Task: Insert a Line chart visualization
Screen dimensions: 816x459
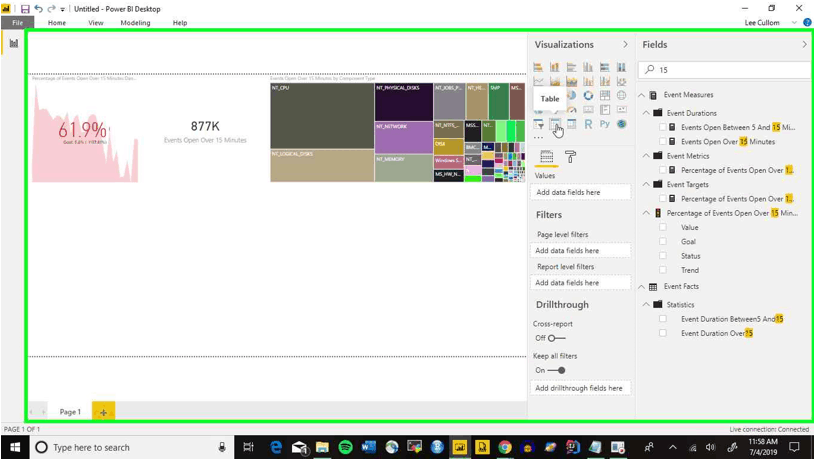Action: 538,81
